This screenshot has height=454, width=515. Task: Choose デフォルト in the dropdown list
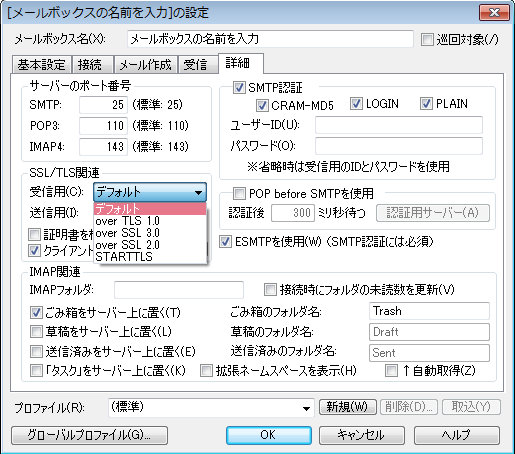[150, 209]
